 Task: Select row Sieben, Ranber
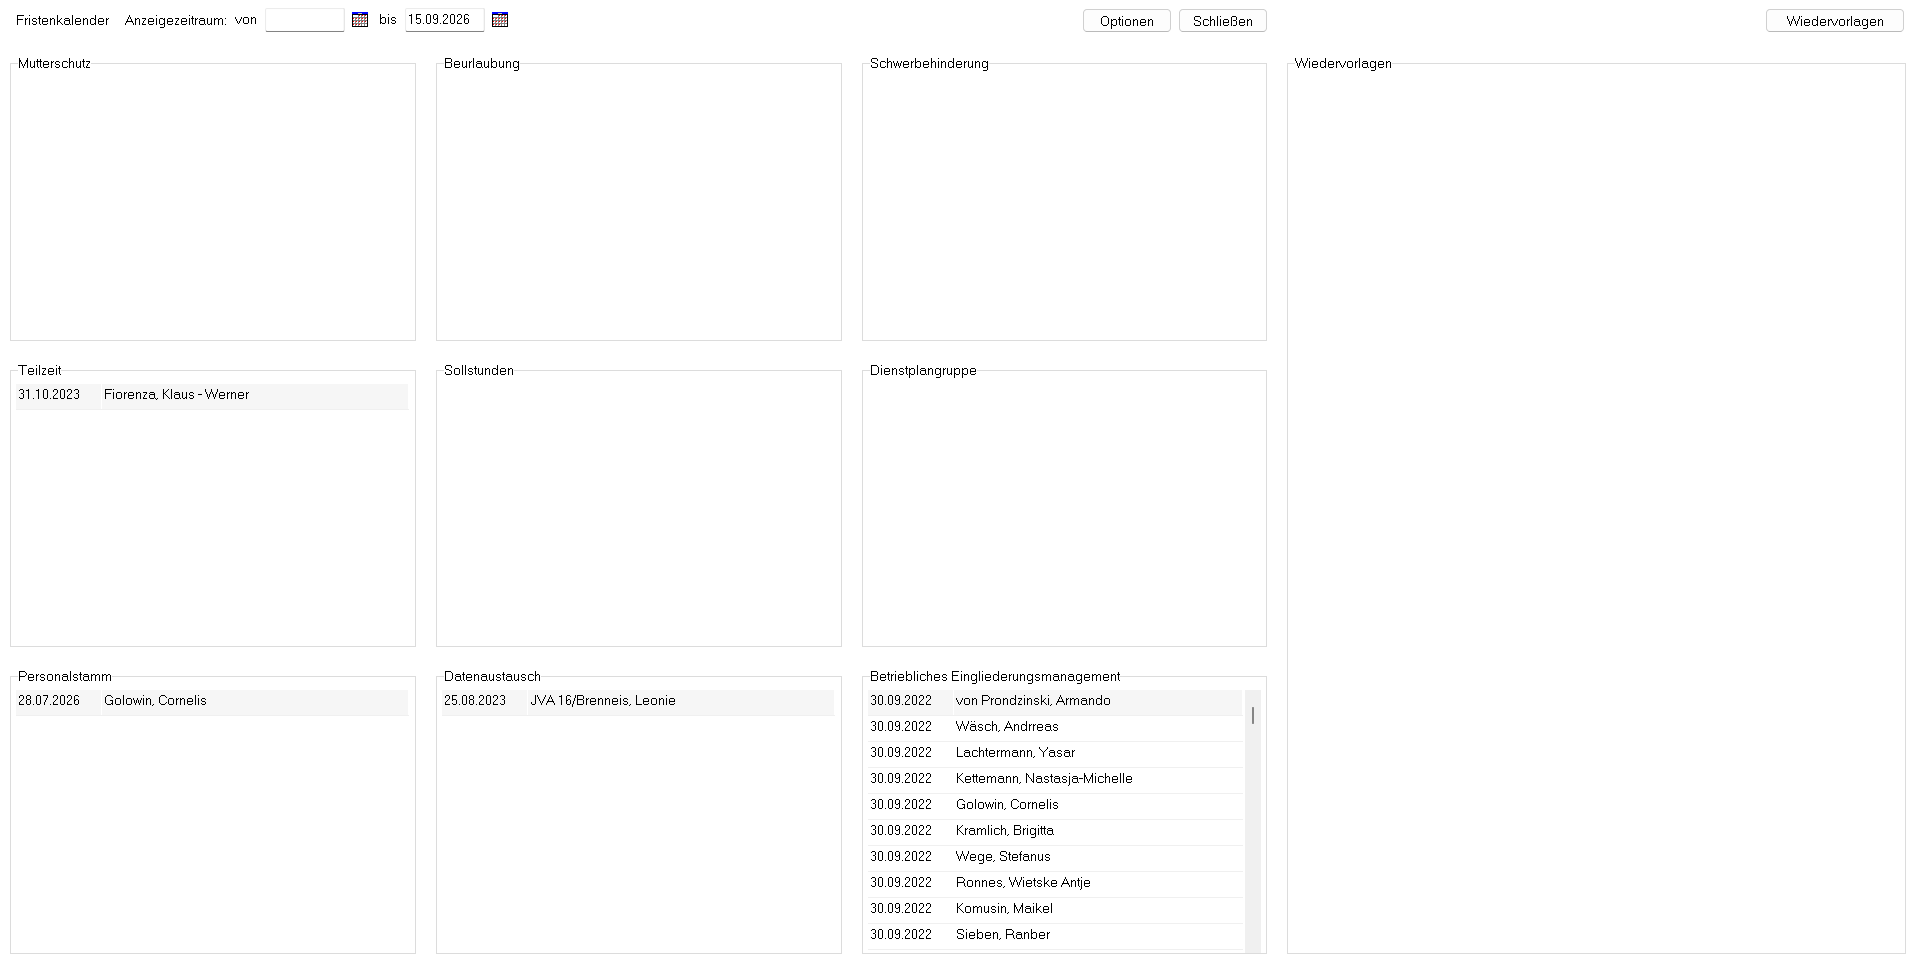1055,936
